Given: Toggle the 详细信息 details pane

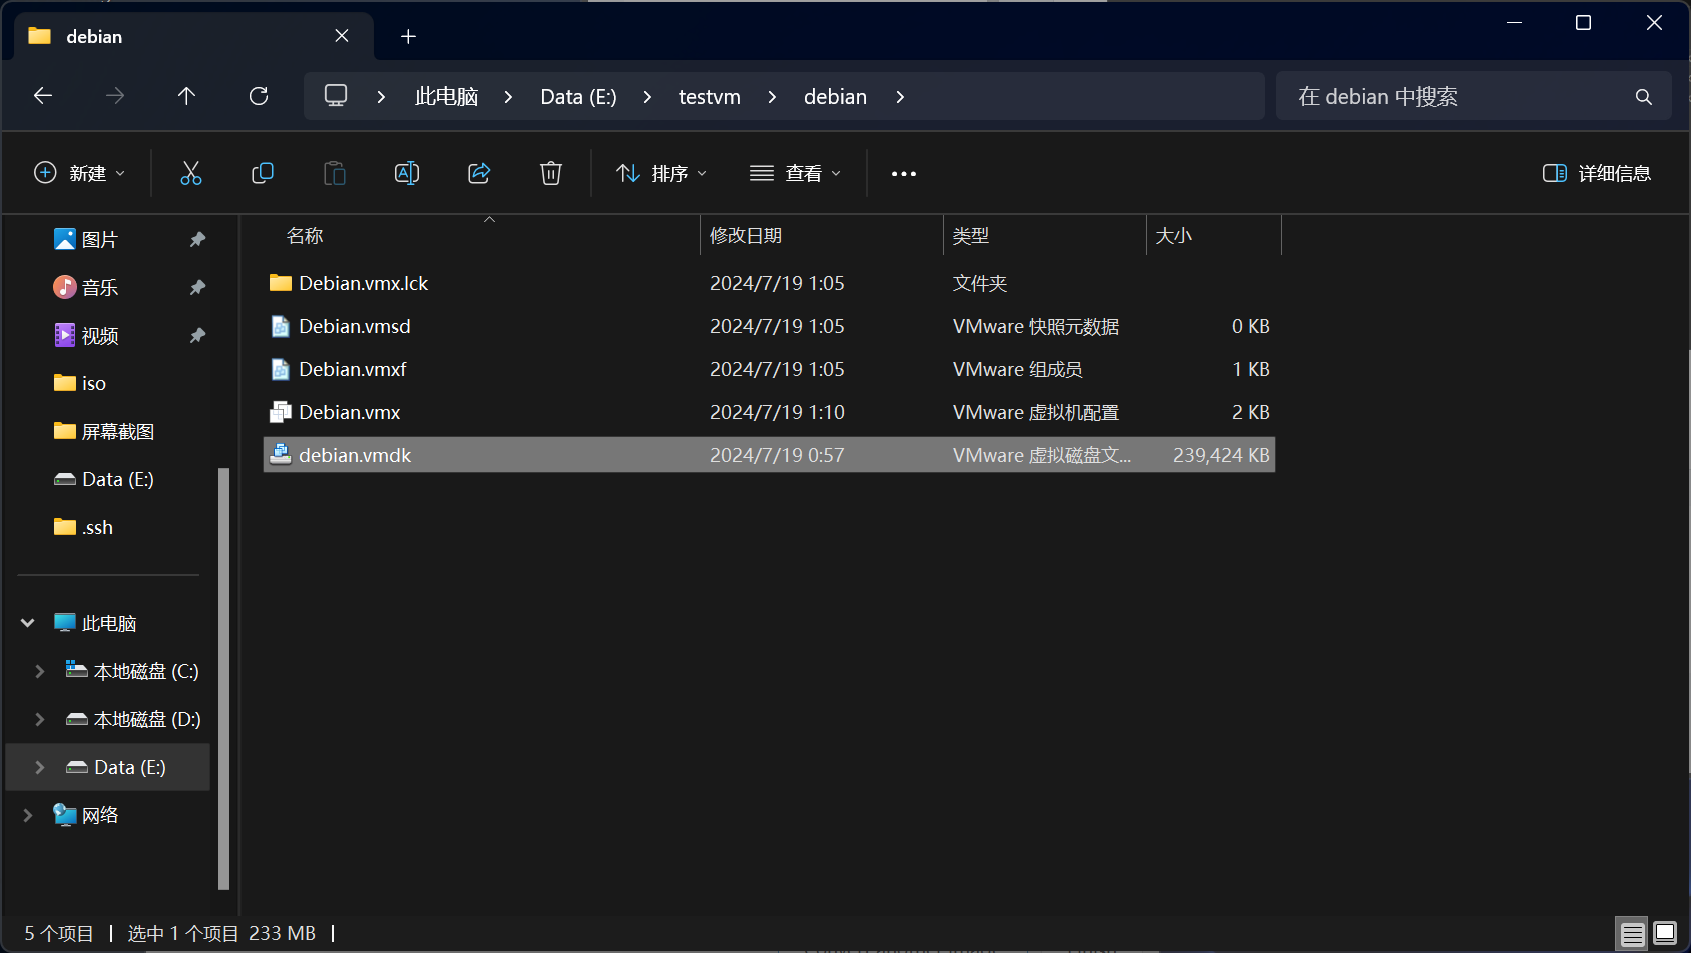Looking at the screenshot, I should (1596, 173).
